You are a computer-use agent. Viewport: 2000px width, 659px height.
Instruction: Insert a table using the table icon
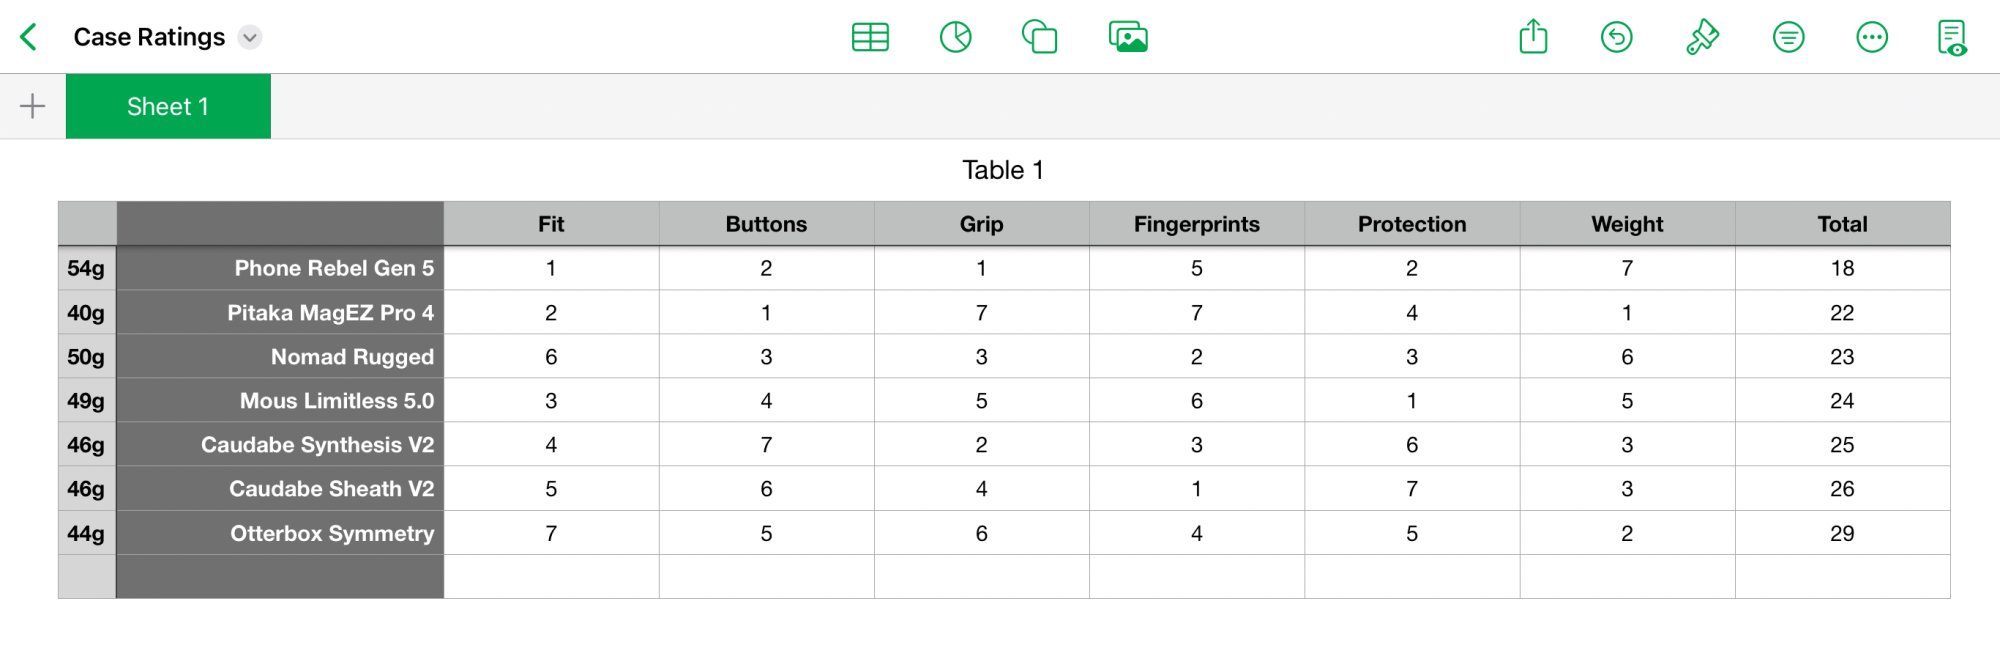coord(870,38)
